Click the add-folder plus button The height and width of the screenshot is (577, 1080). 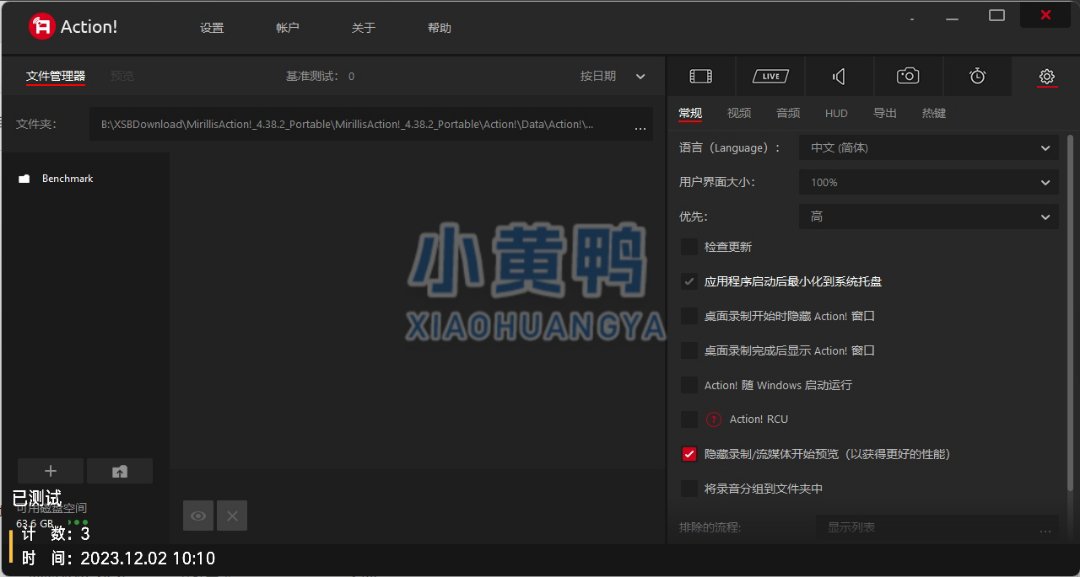(x=51, y=471)
